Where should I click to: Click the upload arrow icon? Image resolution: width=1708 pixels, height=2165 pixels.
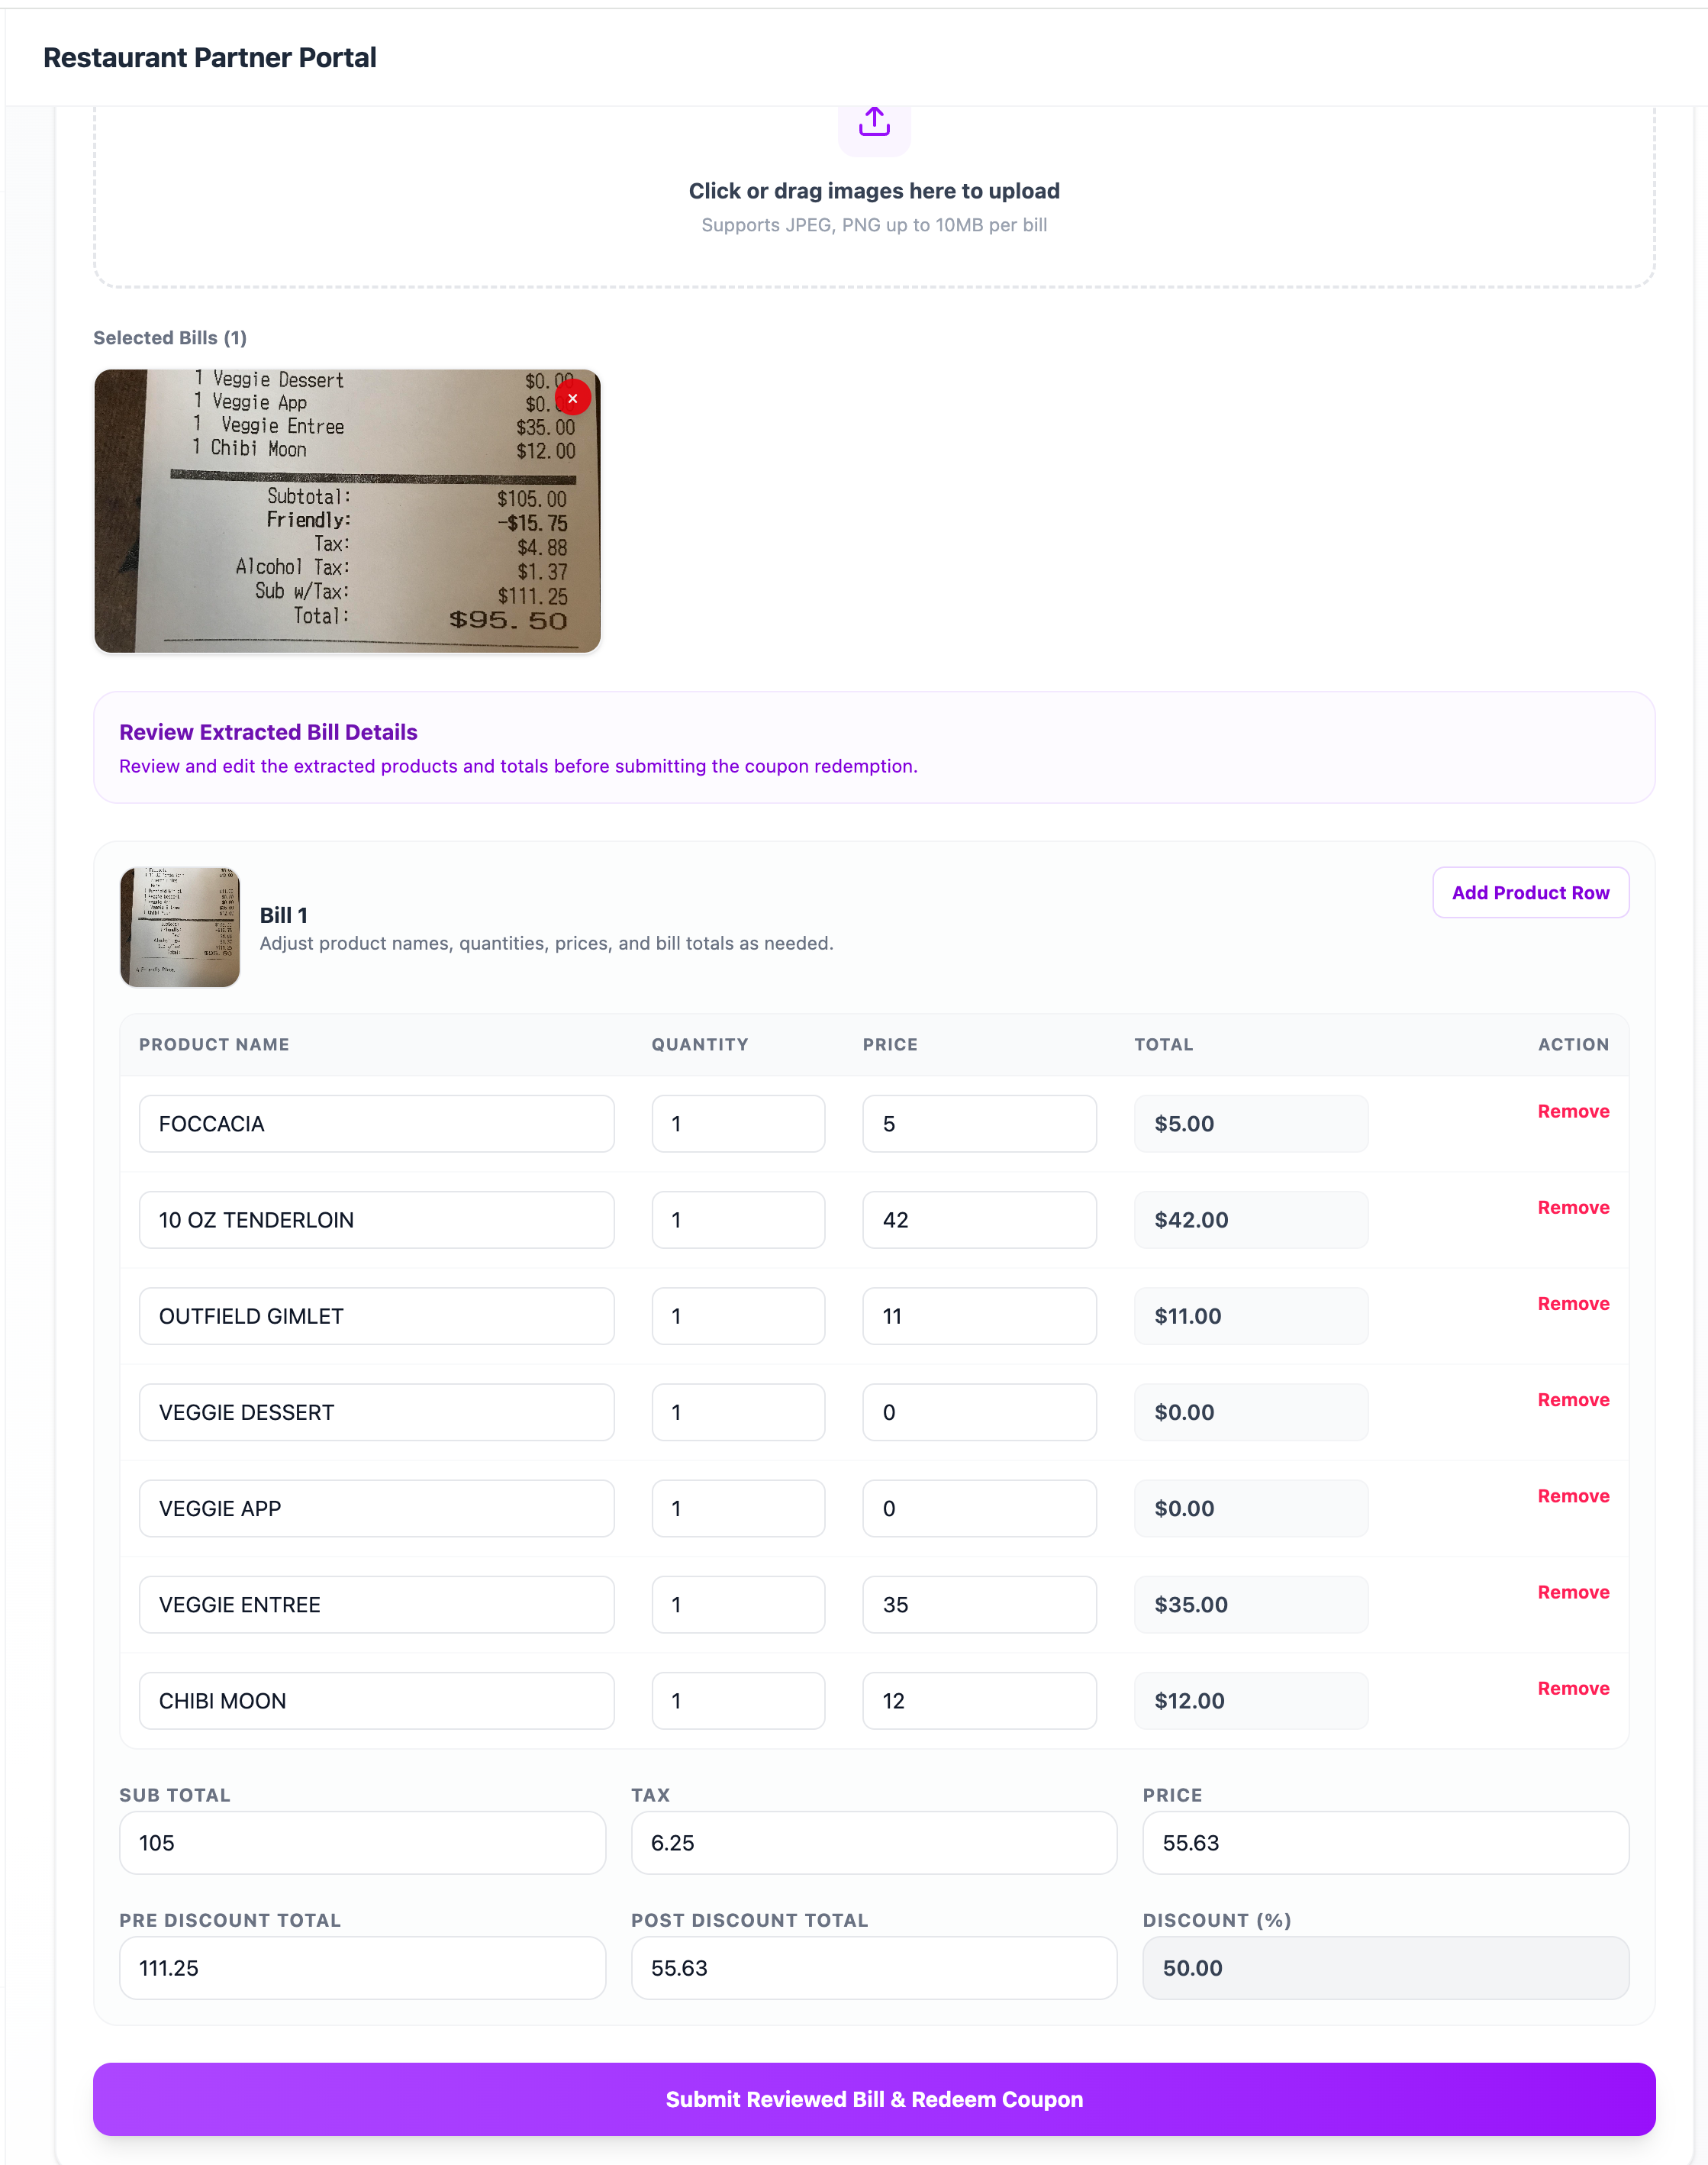(x=874, y=122)
